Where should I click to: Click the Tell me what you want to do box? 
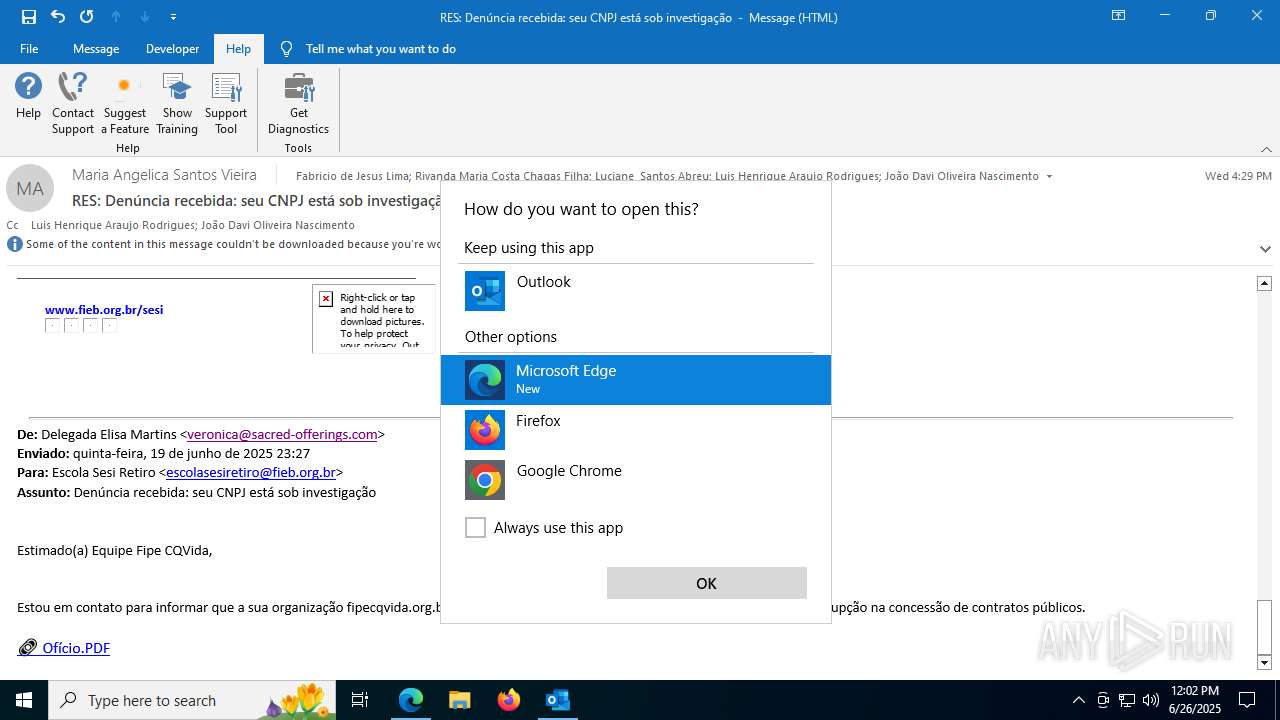pyautogui.click(x=380, y=48)
